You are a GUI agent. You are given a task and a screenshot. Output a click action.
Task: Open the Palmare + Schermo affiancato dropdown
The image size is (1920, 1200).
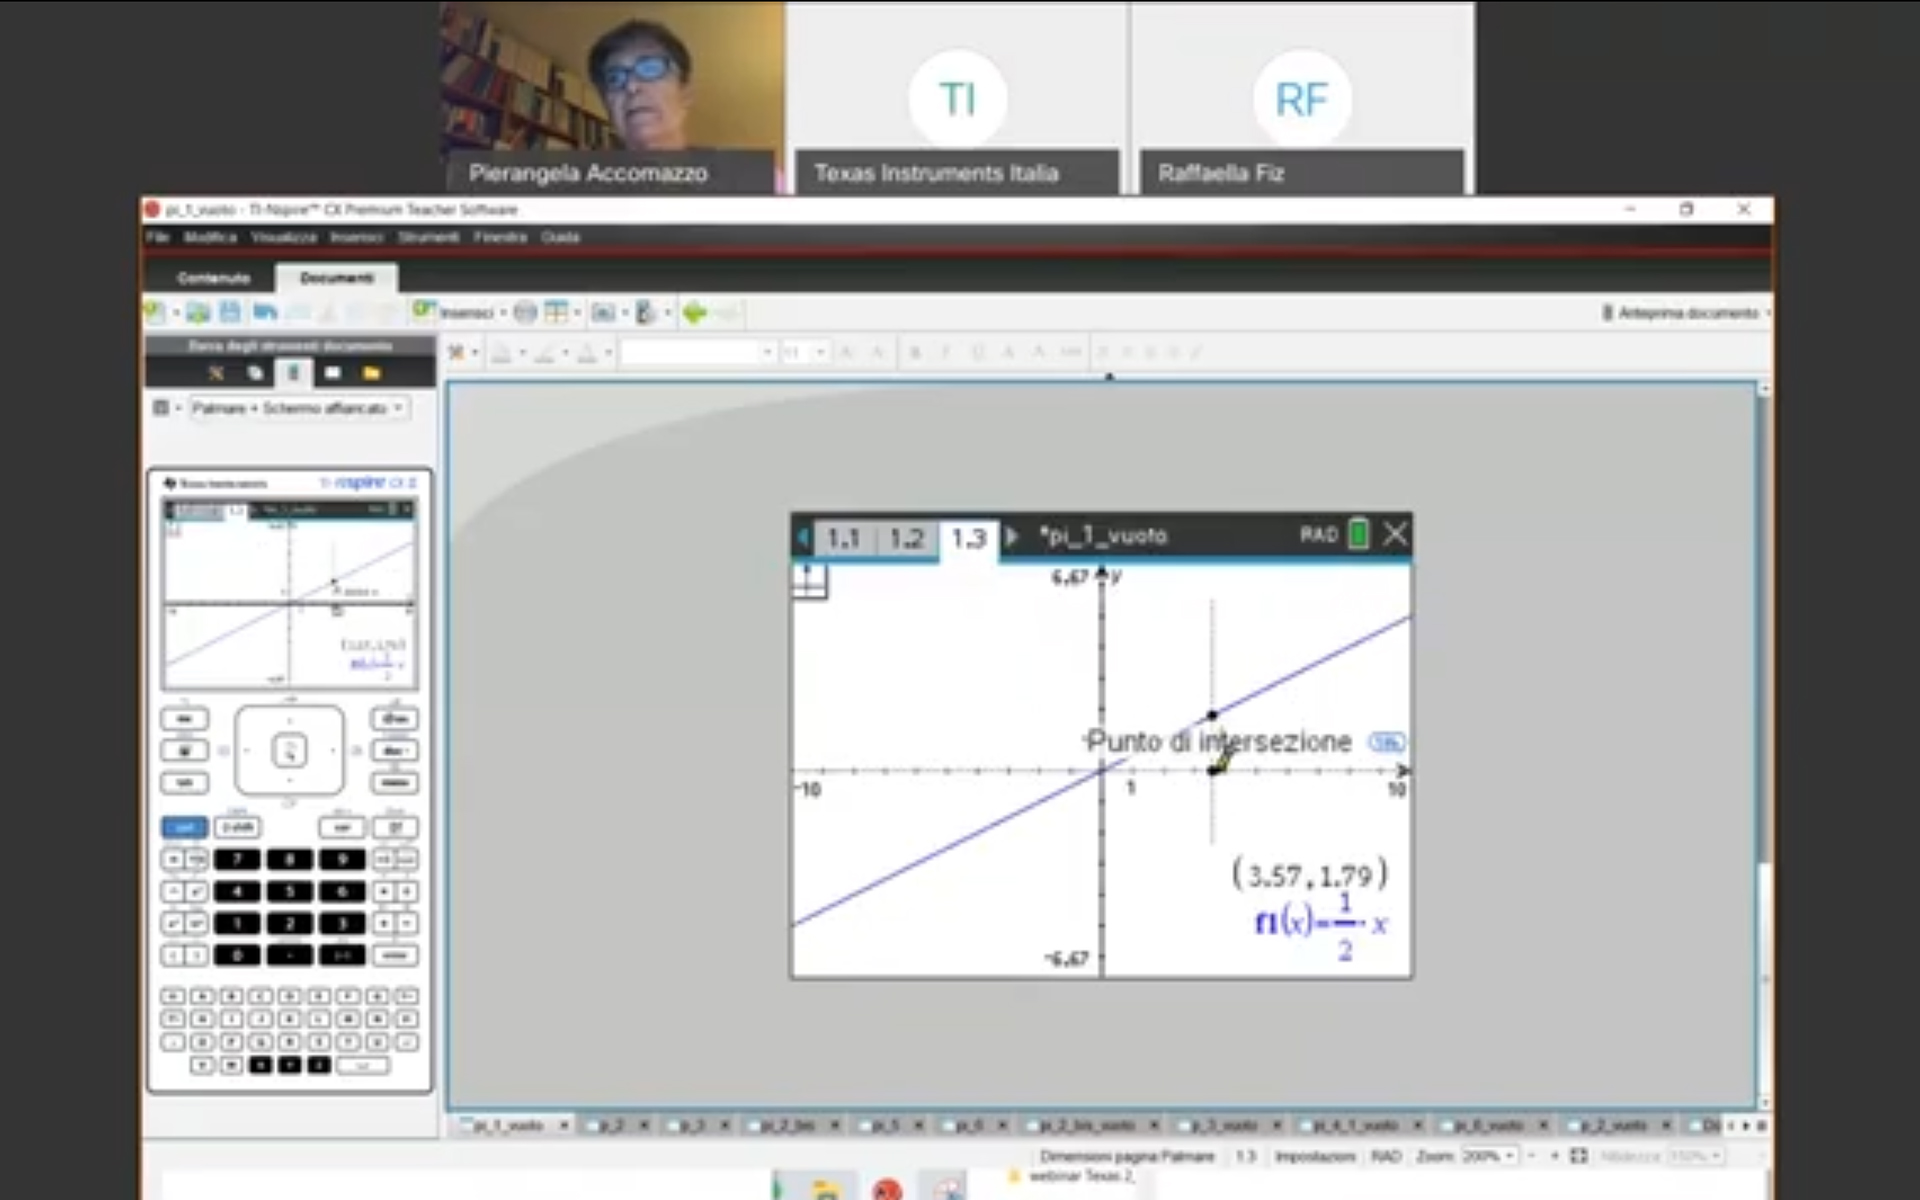coord(298,408)
